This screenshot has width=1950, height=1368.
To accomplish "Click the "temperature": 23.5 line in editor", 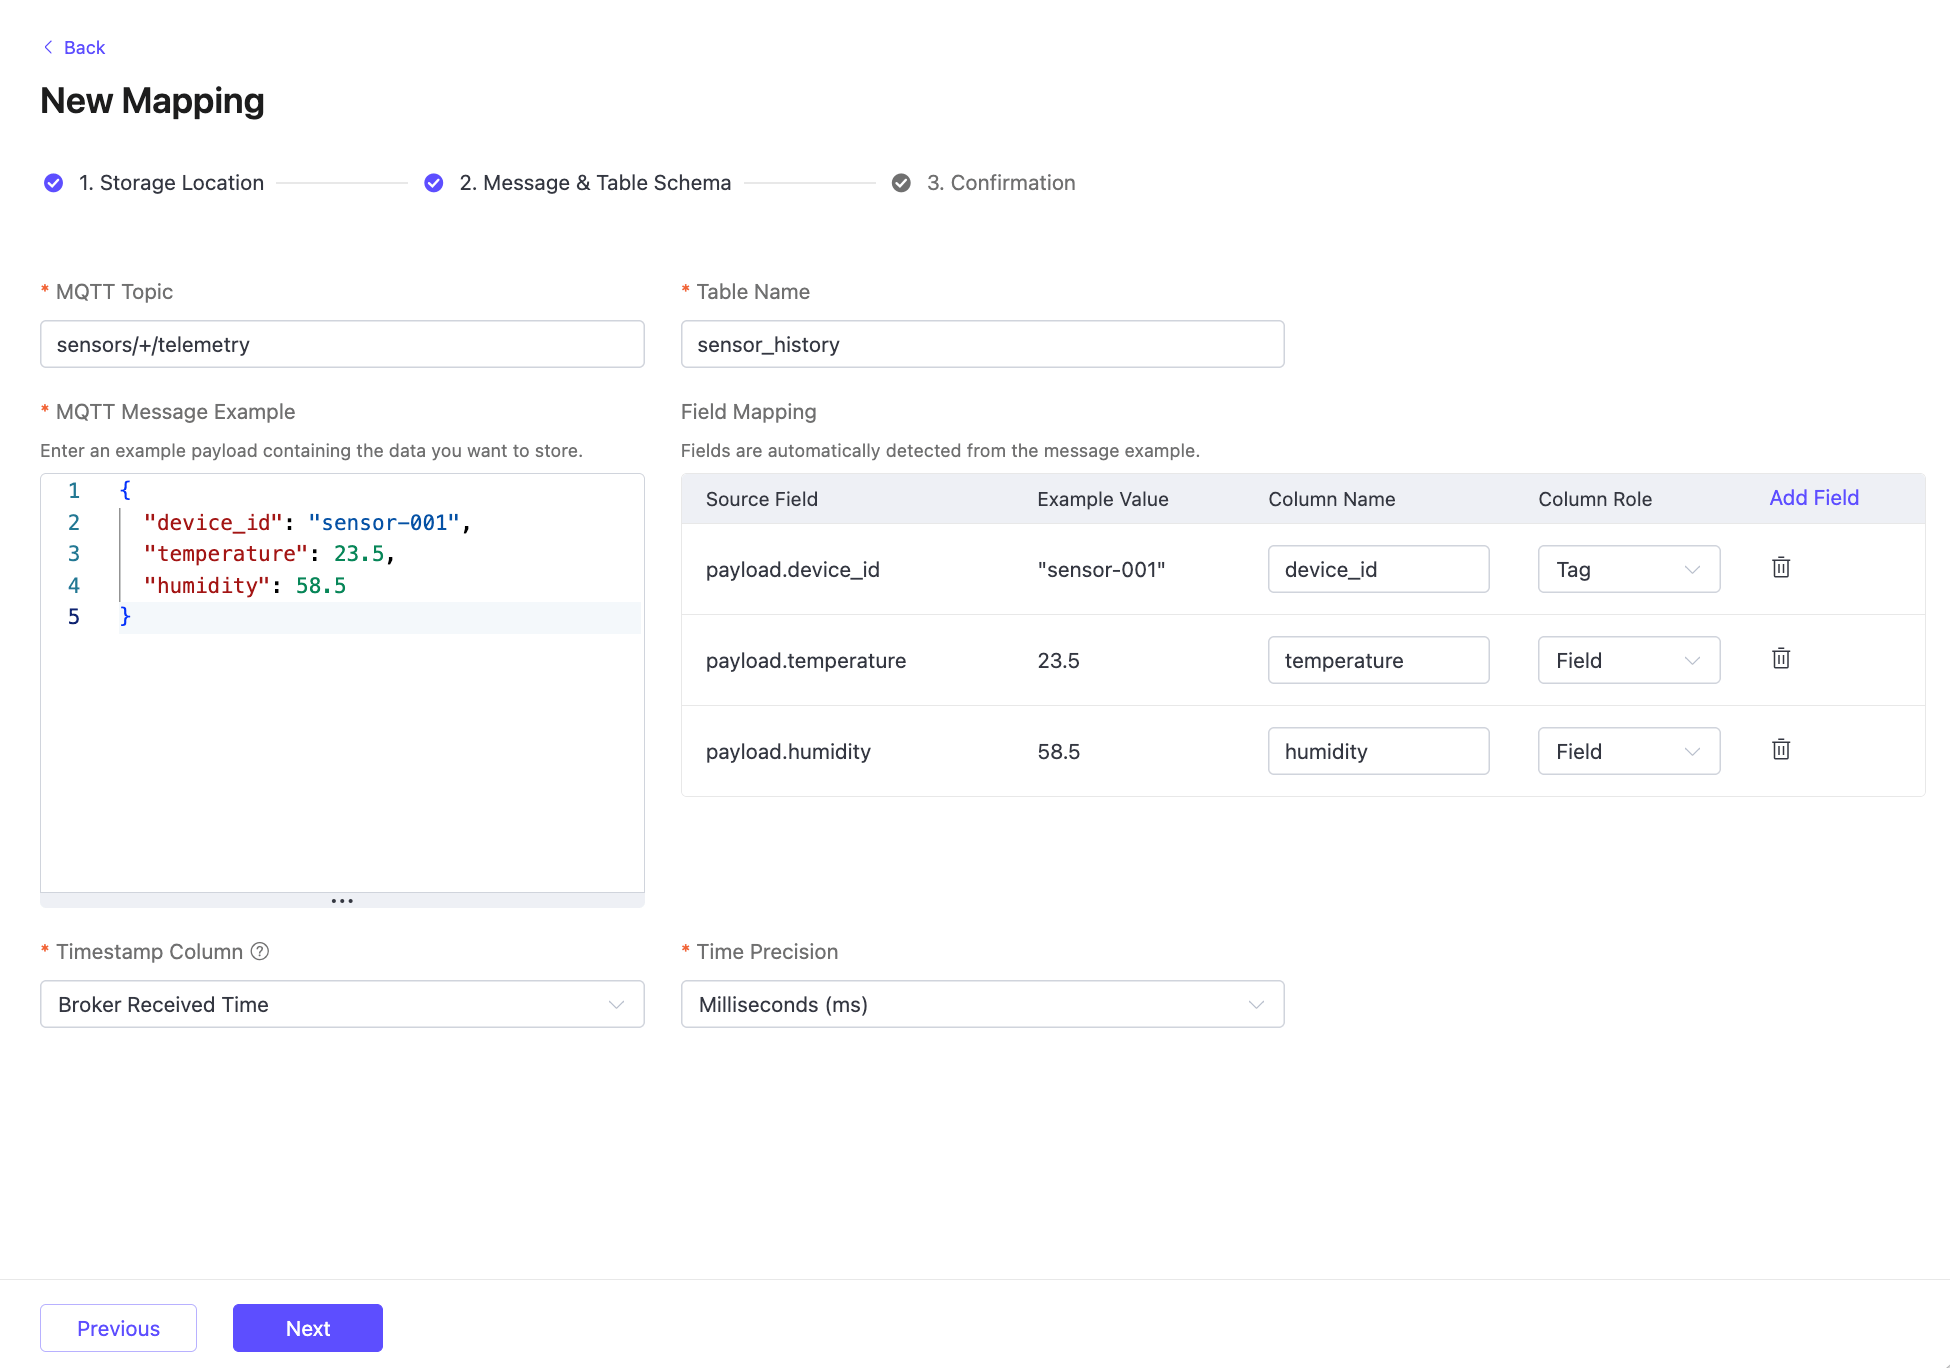I will tap(269, 554).
